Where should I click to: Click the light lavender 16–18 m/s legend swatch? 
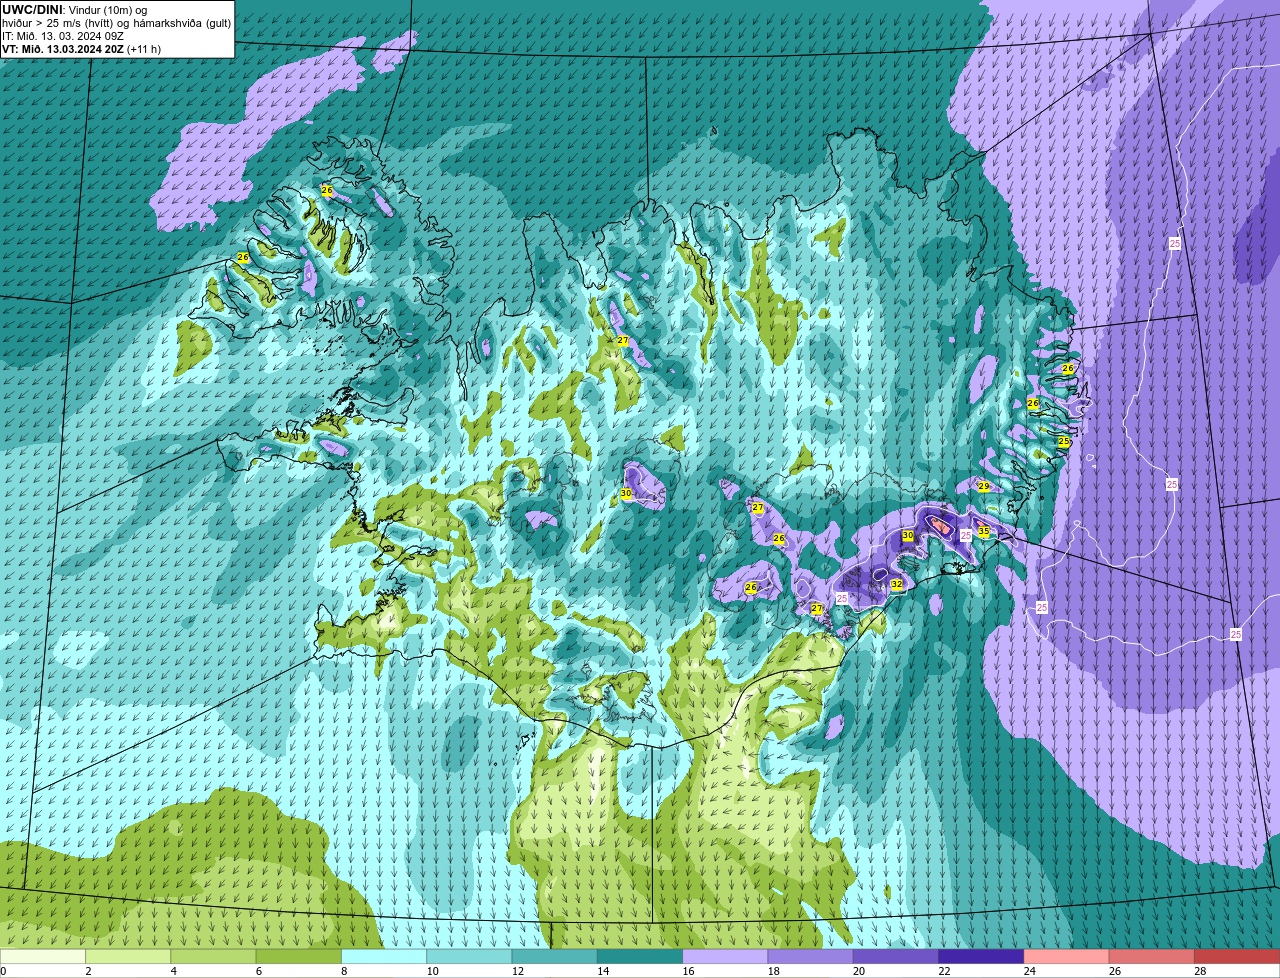point(725,956)
